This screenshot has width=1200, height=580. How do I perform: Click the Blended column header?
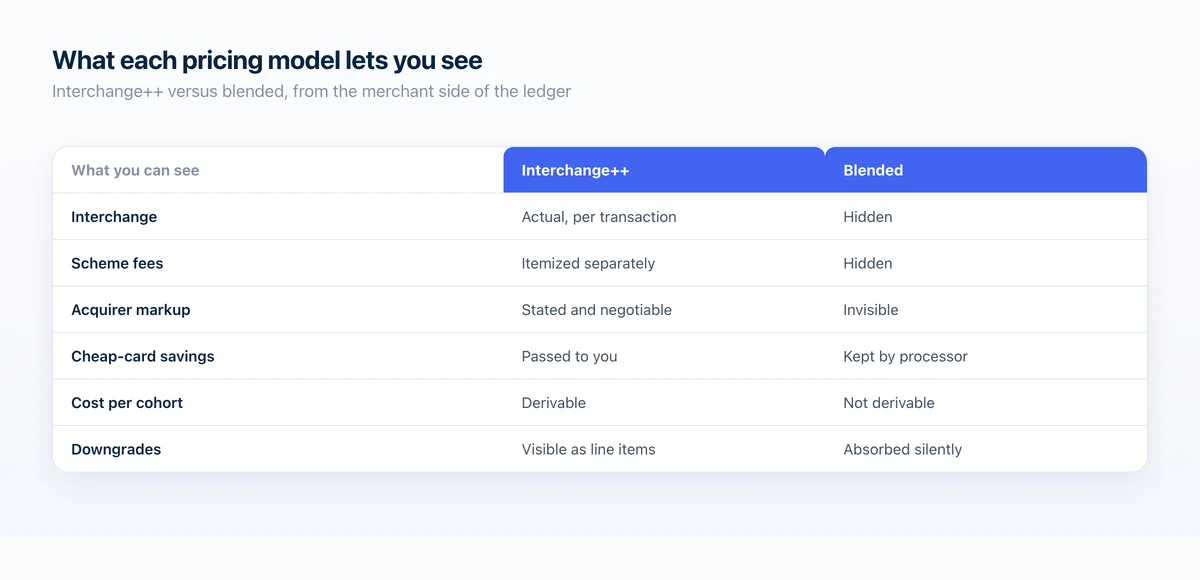(x=986, y=170)
